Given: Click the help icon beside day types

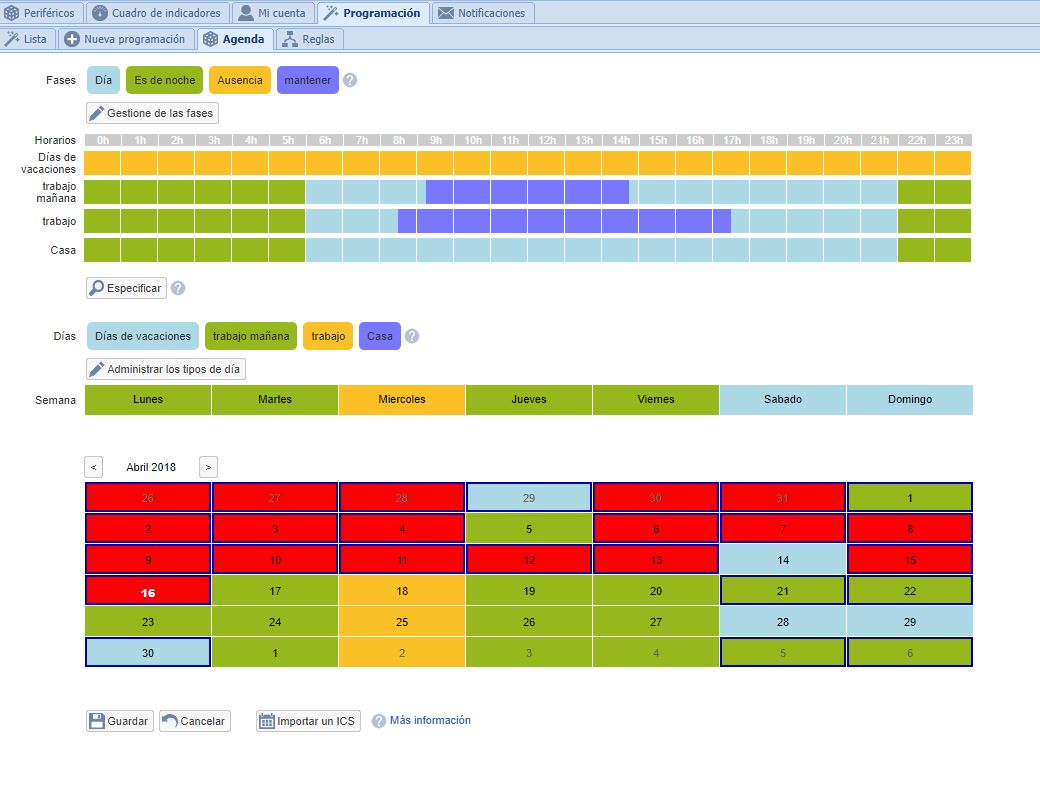Looking at the screenshot, I should (x=412, y=336).
